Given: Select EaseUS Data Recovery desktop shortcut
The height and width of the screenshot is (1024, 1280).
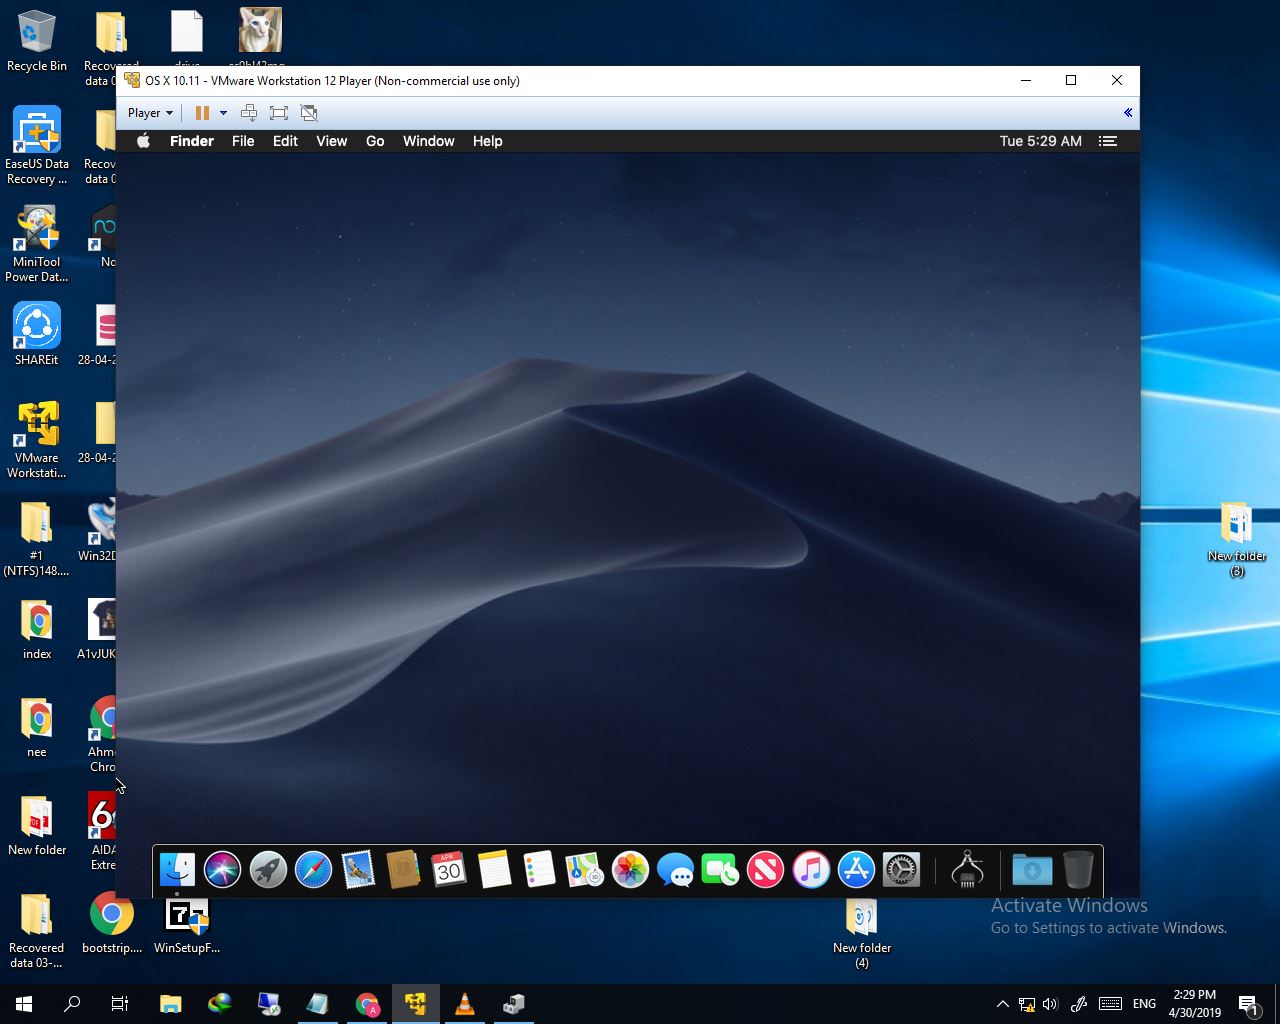Looking at the screenshot, I should [37, 146].
